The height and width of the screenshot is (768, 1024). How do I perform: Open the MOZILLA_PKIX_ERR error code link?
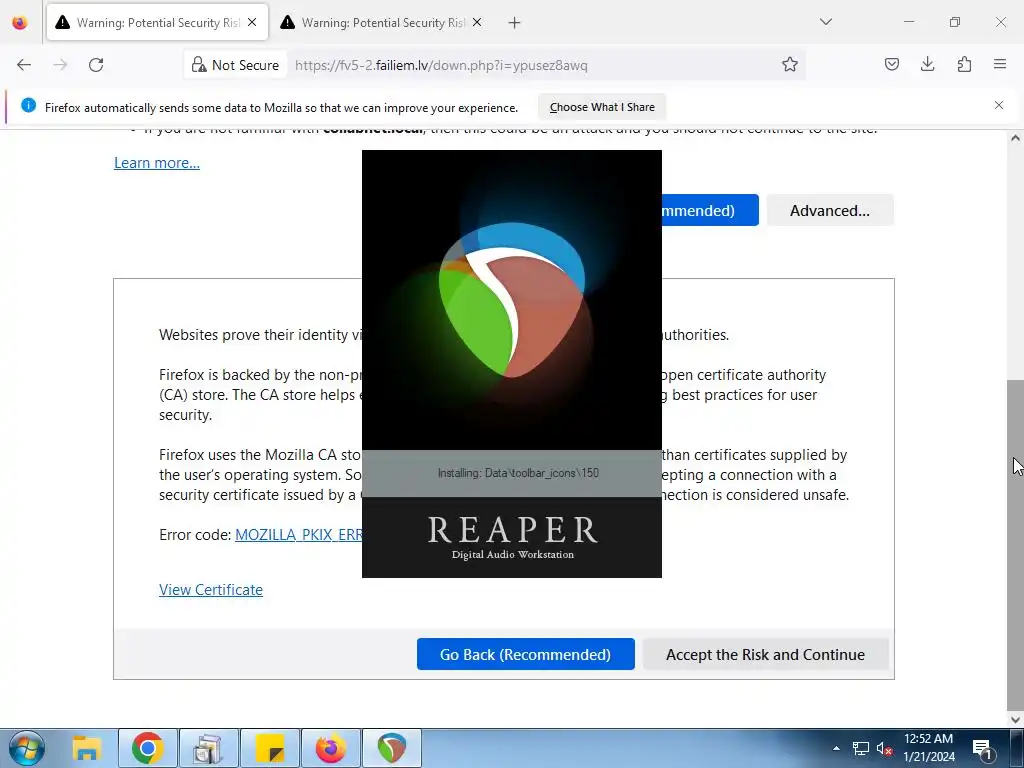298,535
